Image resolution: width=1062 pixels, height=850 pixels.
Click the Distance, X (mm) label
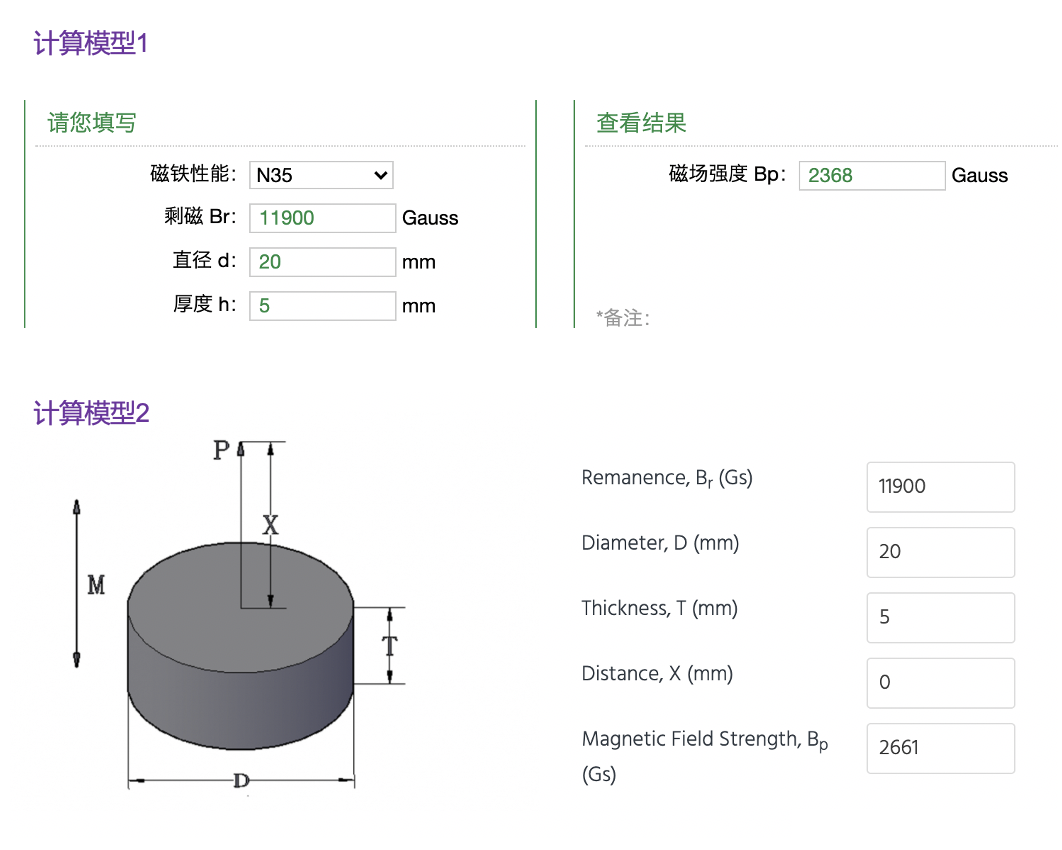click(x=658, y=674)
